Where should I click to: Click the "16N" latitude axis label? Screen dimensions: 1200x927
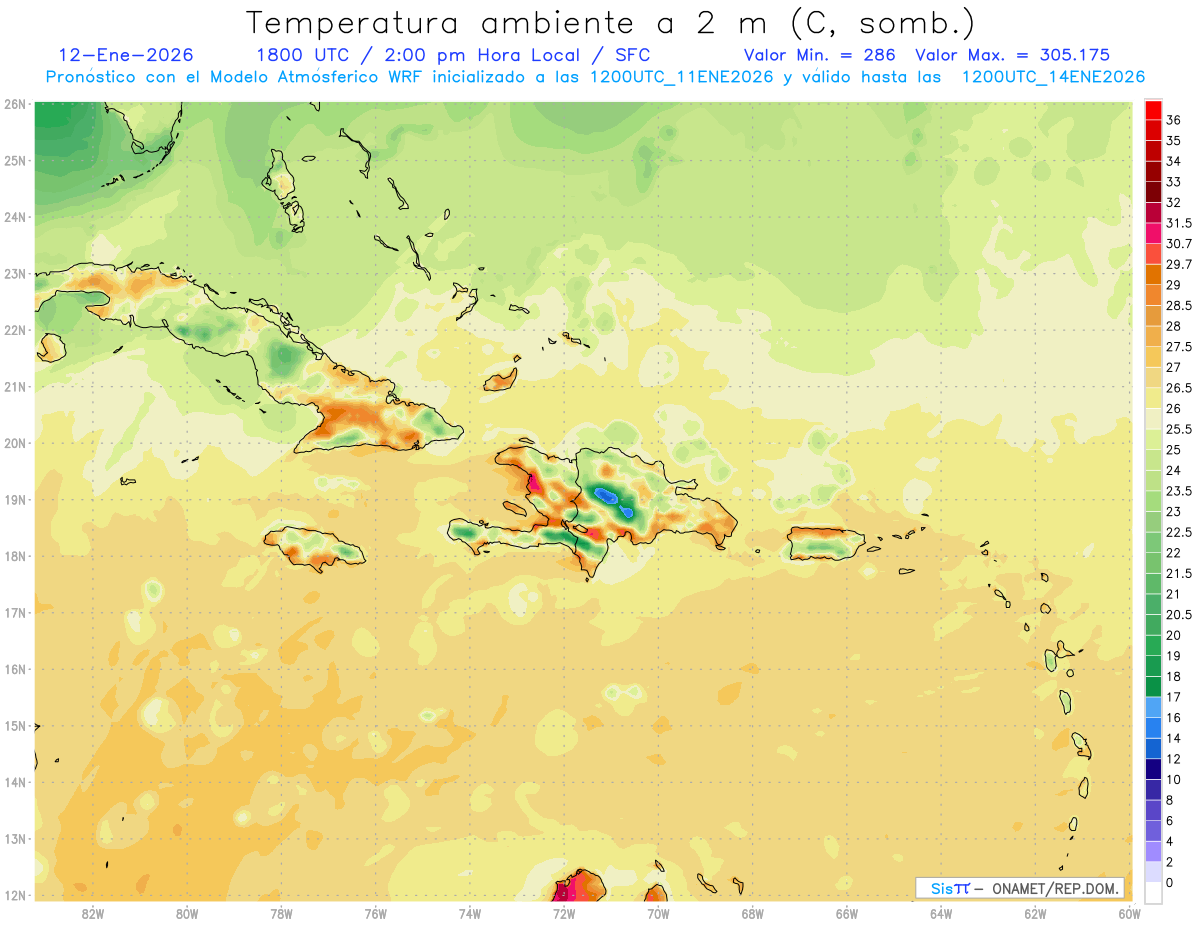coord(14,669)
